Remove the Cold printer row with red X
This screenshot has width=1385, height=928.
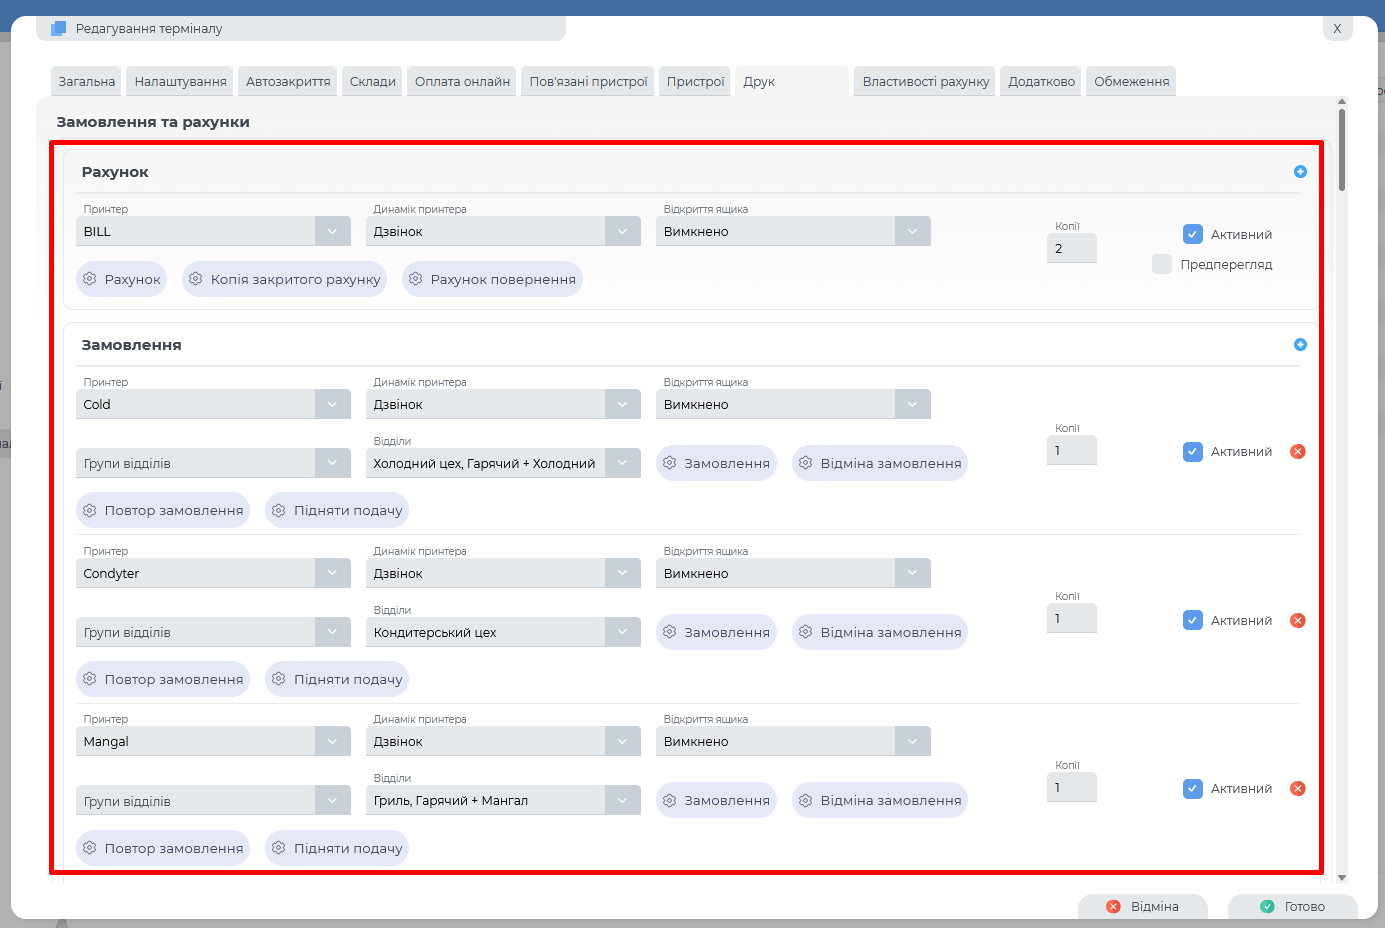[1298, 452]
